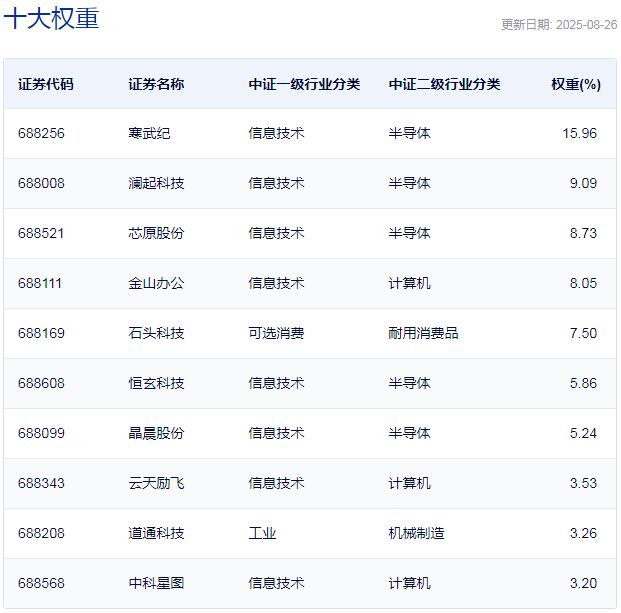Click the update date 2025-08-26

(586, 25)
